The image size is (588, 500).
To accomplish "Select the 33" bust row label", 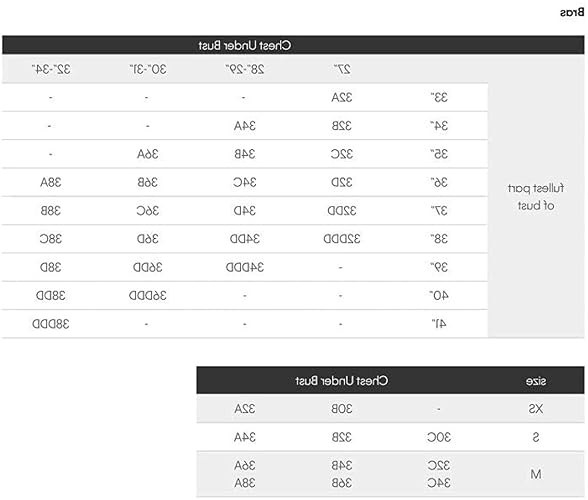I will [439, 98].
